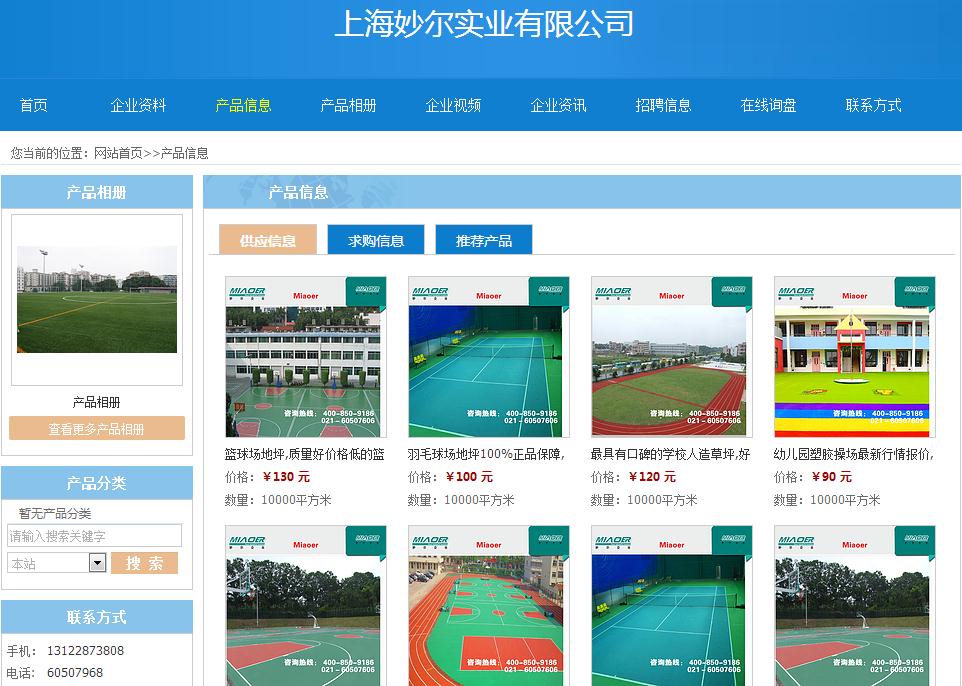Viewport: 962px width, 686px height.
Task: Click the 暂无产品分类 text
Action: 55,514
